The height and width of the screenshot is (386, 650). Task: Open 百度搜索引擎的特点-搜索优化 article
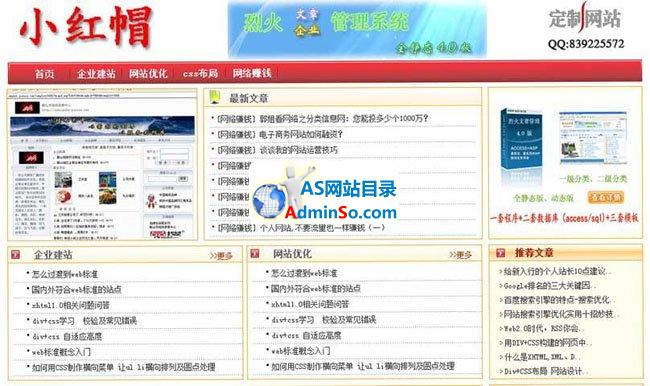(559, 300)
